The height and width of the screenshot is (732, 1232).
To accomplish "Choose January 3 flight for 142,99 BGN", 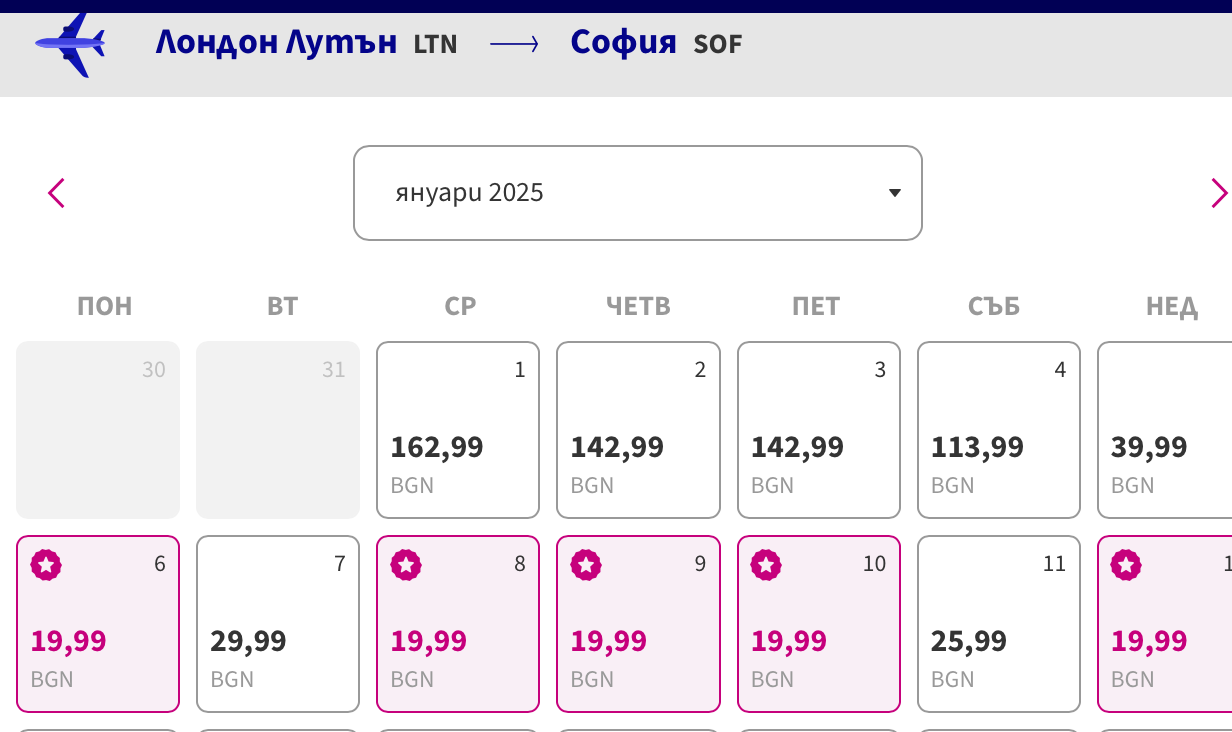I will (x=818, y=430).
